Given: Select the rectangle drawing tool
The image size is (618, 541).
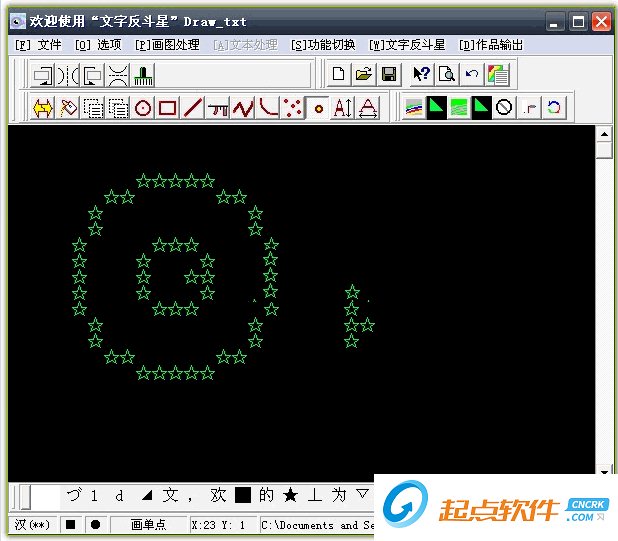Looking at the screenshot, I should point(168,108).
